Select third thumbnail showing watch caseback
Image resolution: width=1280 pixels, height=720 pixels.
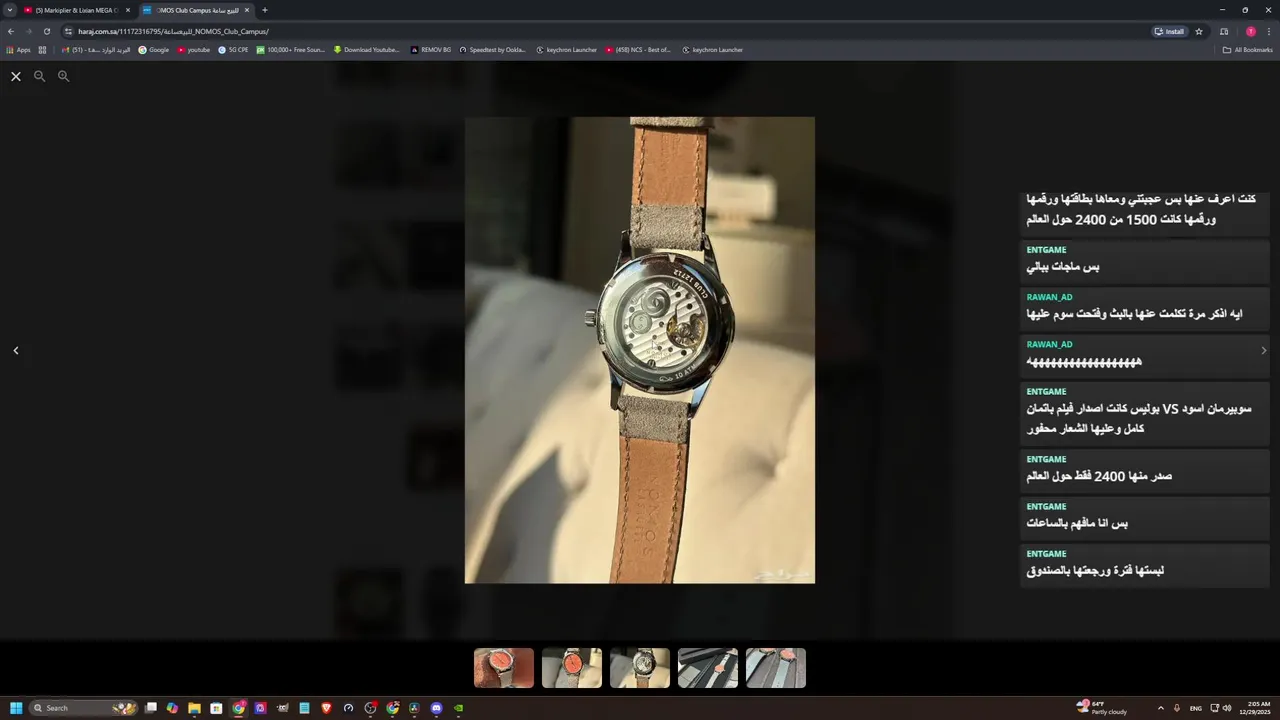click(x=640, y=668)
